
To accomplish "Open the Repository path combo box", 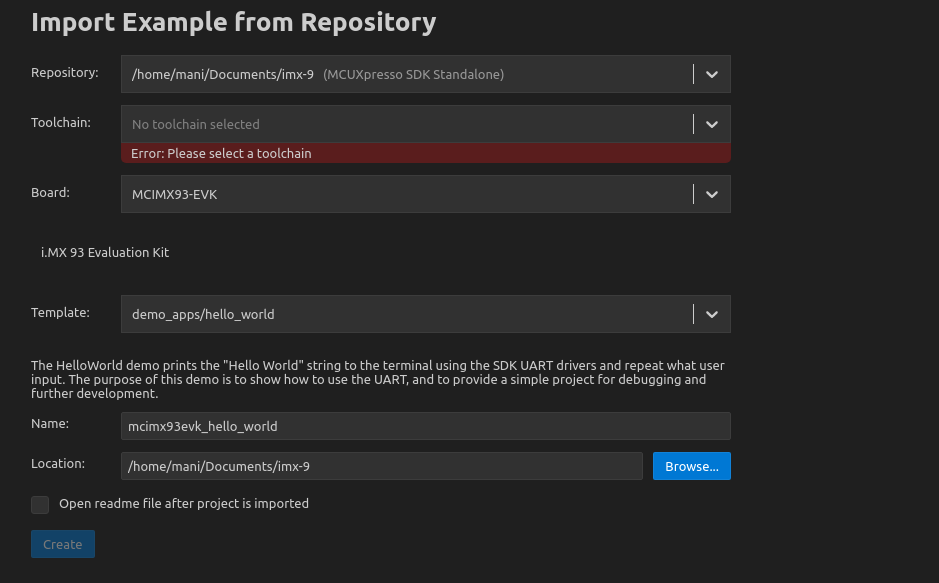I will click(x=405, y=74).
